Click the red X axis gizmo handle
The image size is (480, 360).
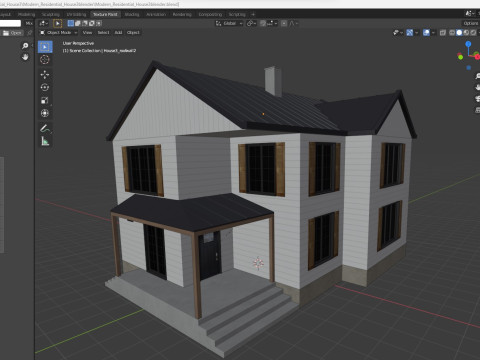[x=477, y=57]
